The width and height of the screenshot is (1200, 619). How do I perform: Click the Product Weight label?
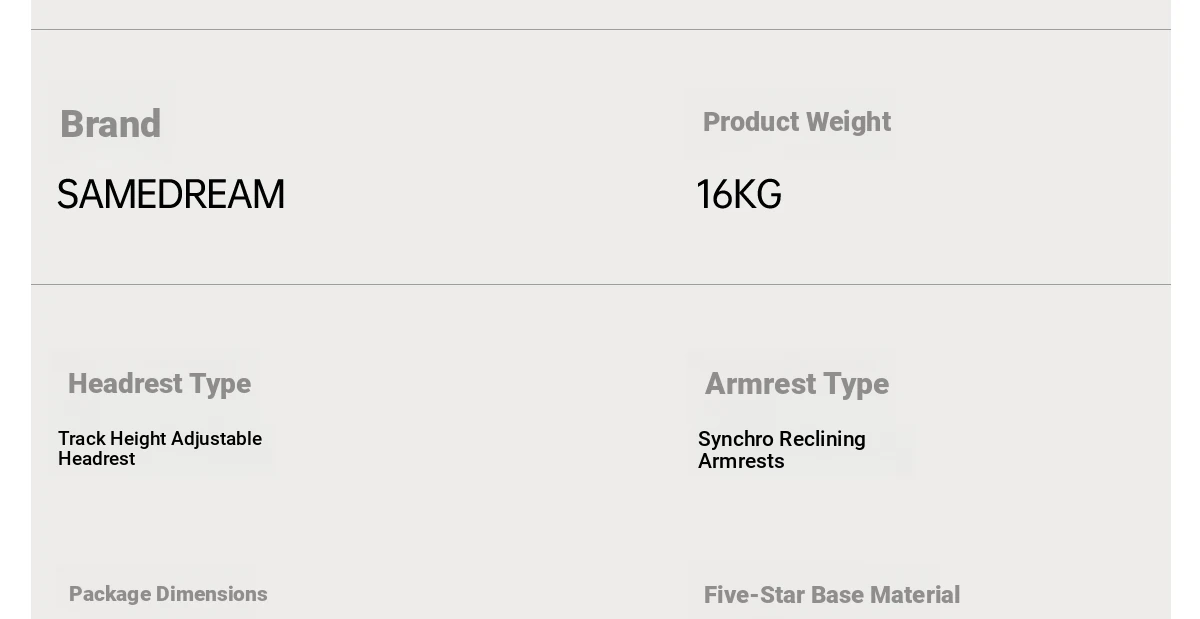pos(796,122)
